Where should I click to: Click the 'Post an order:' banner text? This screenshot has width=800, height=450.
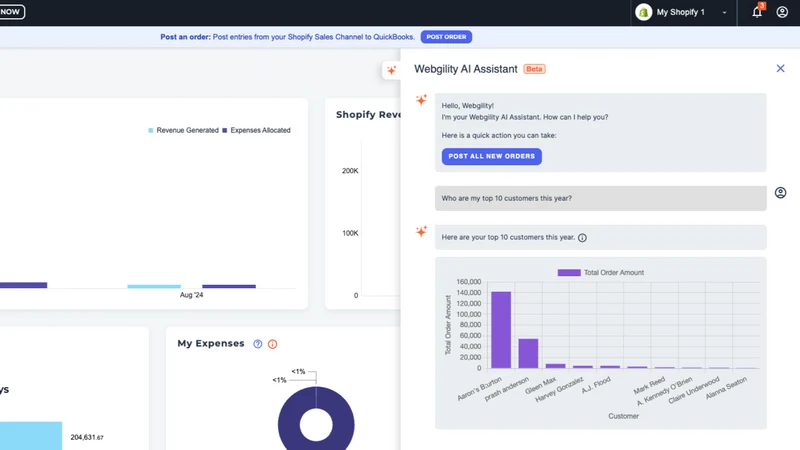point(185,37)
